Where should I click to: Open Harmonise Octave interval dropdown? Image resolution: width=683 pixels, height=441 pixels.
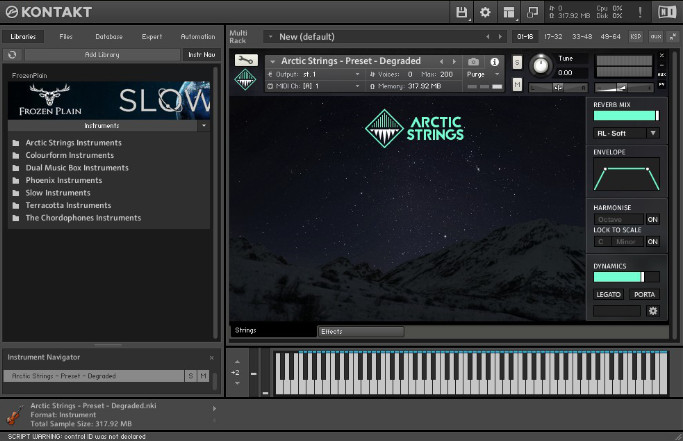[x=619, y=219]
